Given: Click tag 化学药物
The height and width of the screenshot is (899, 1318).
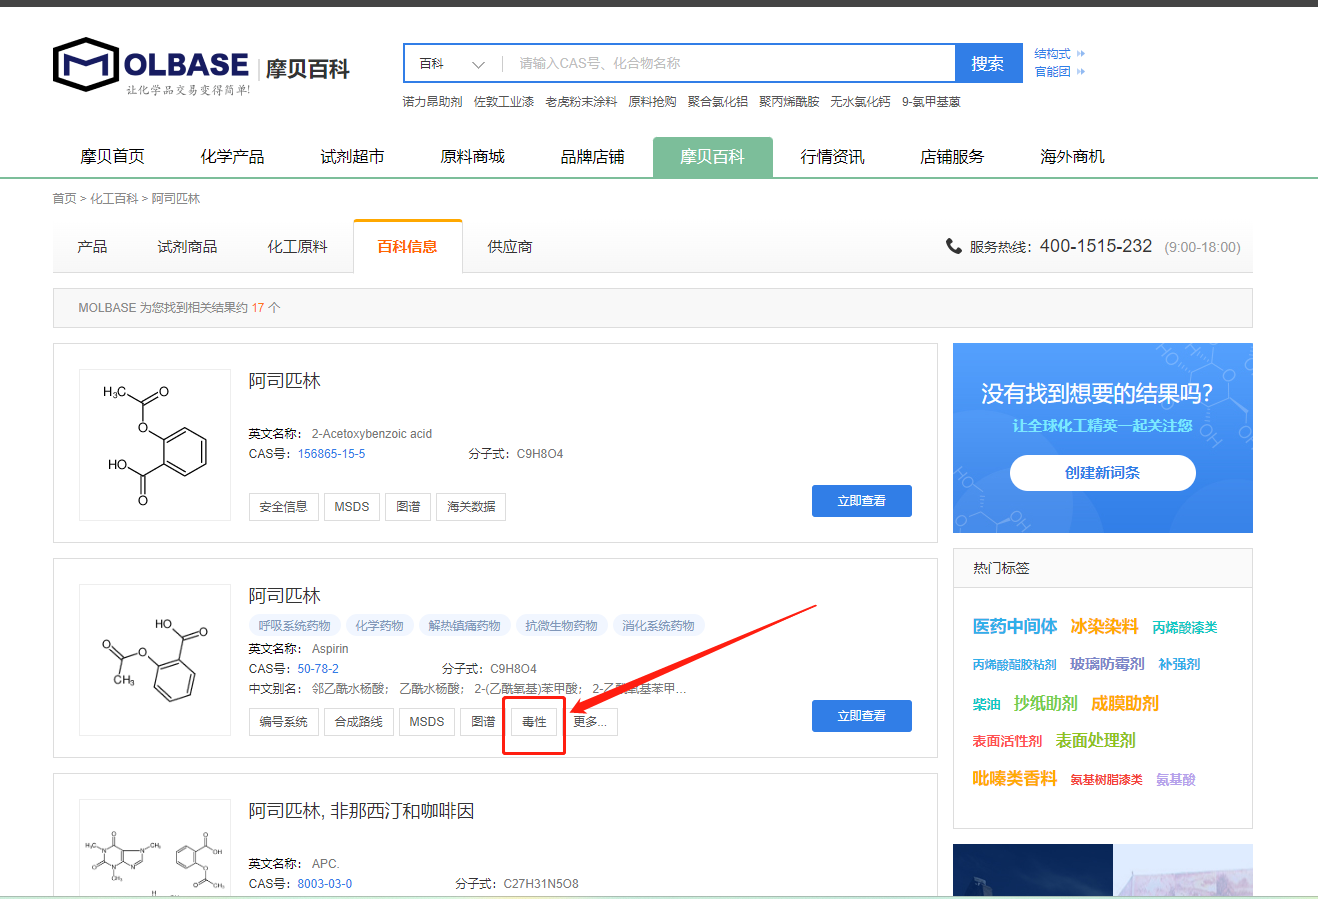Looking at the screenshot, I should point(380,626).
